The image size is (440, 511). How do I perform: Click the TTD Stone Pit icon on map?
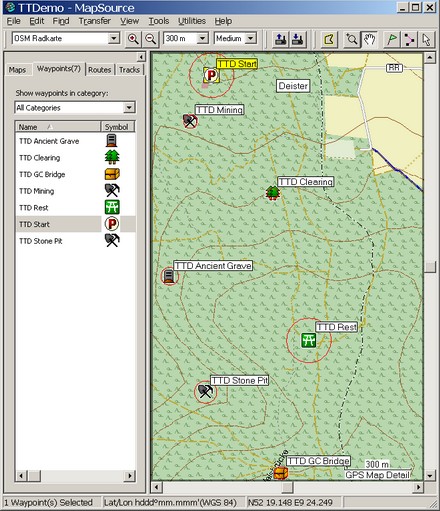[205, 391]
